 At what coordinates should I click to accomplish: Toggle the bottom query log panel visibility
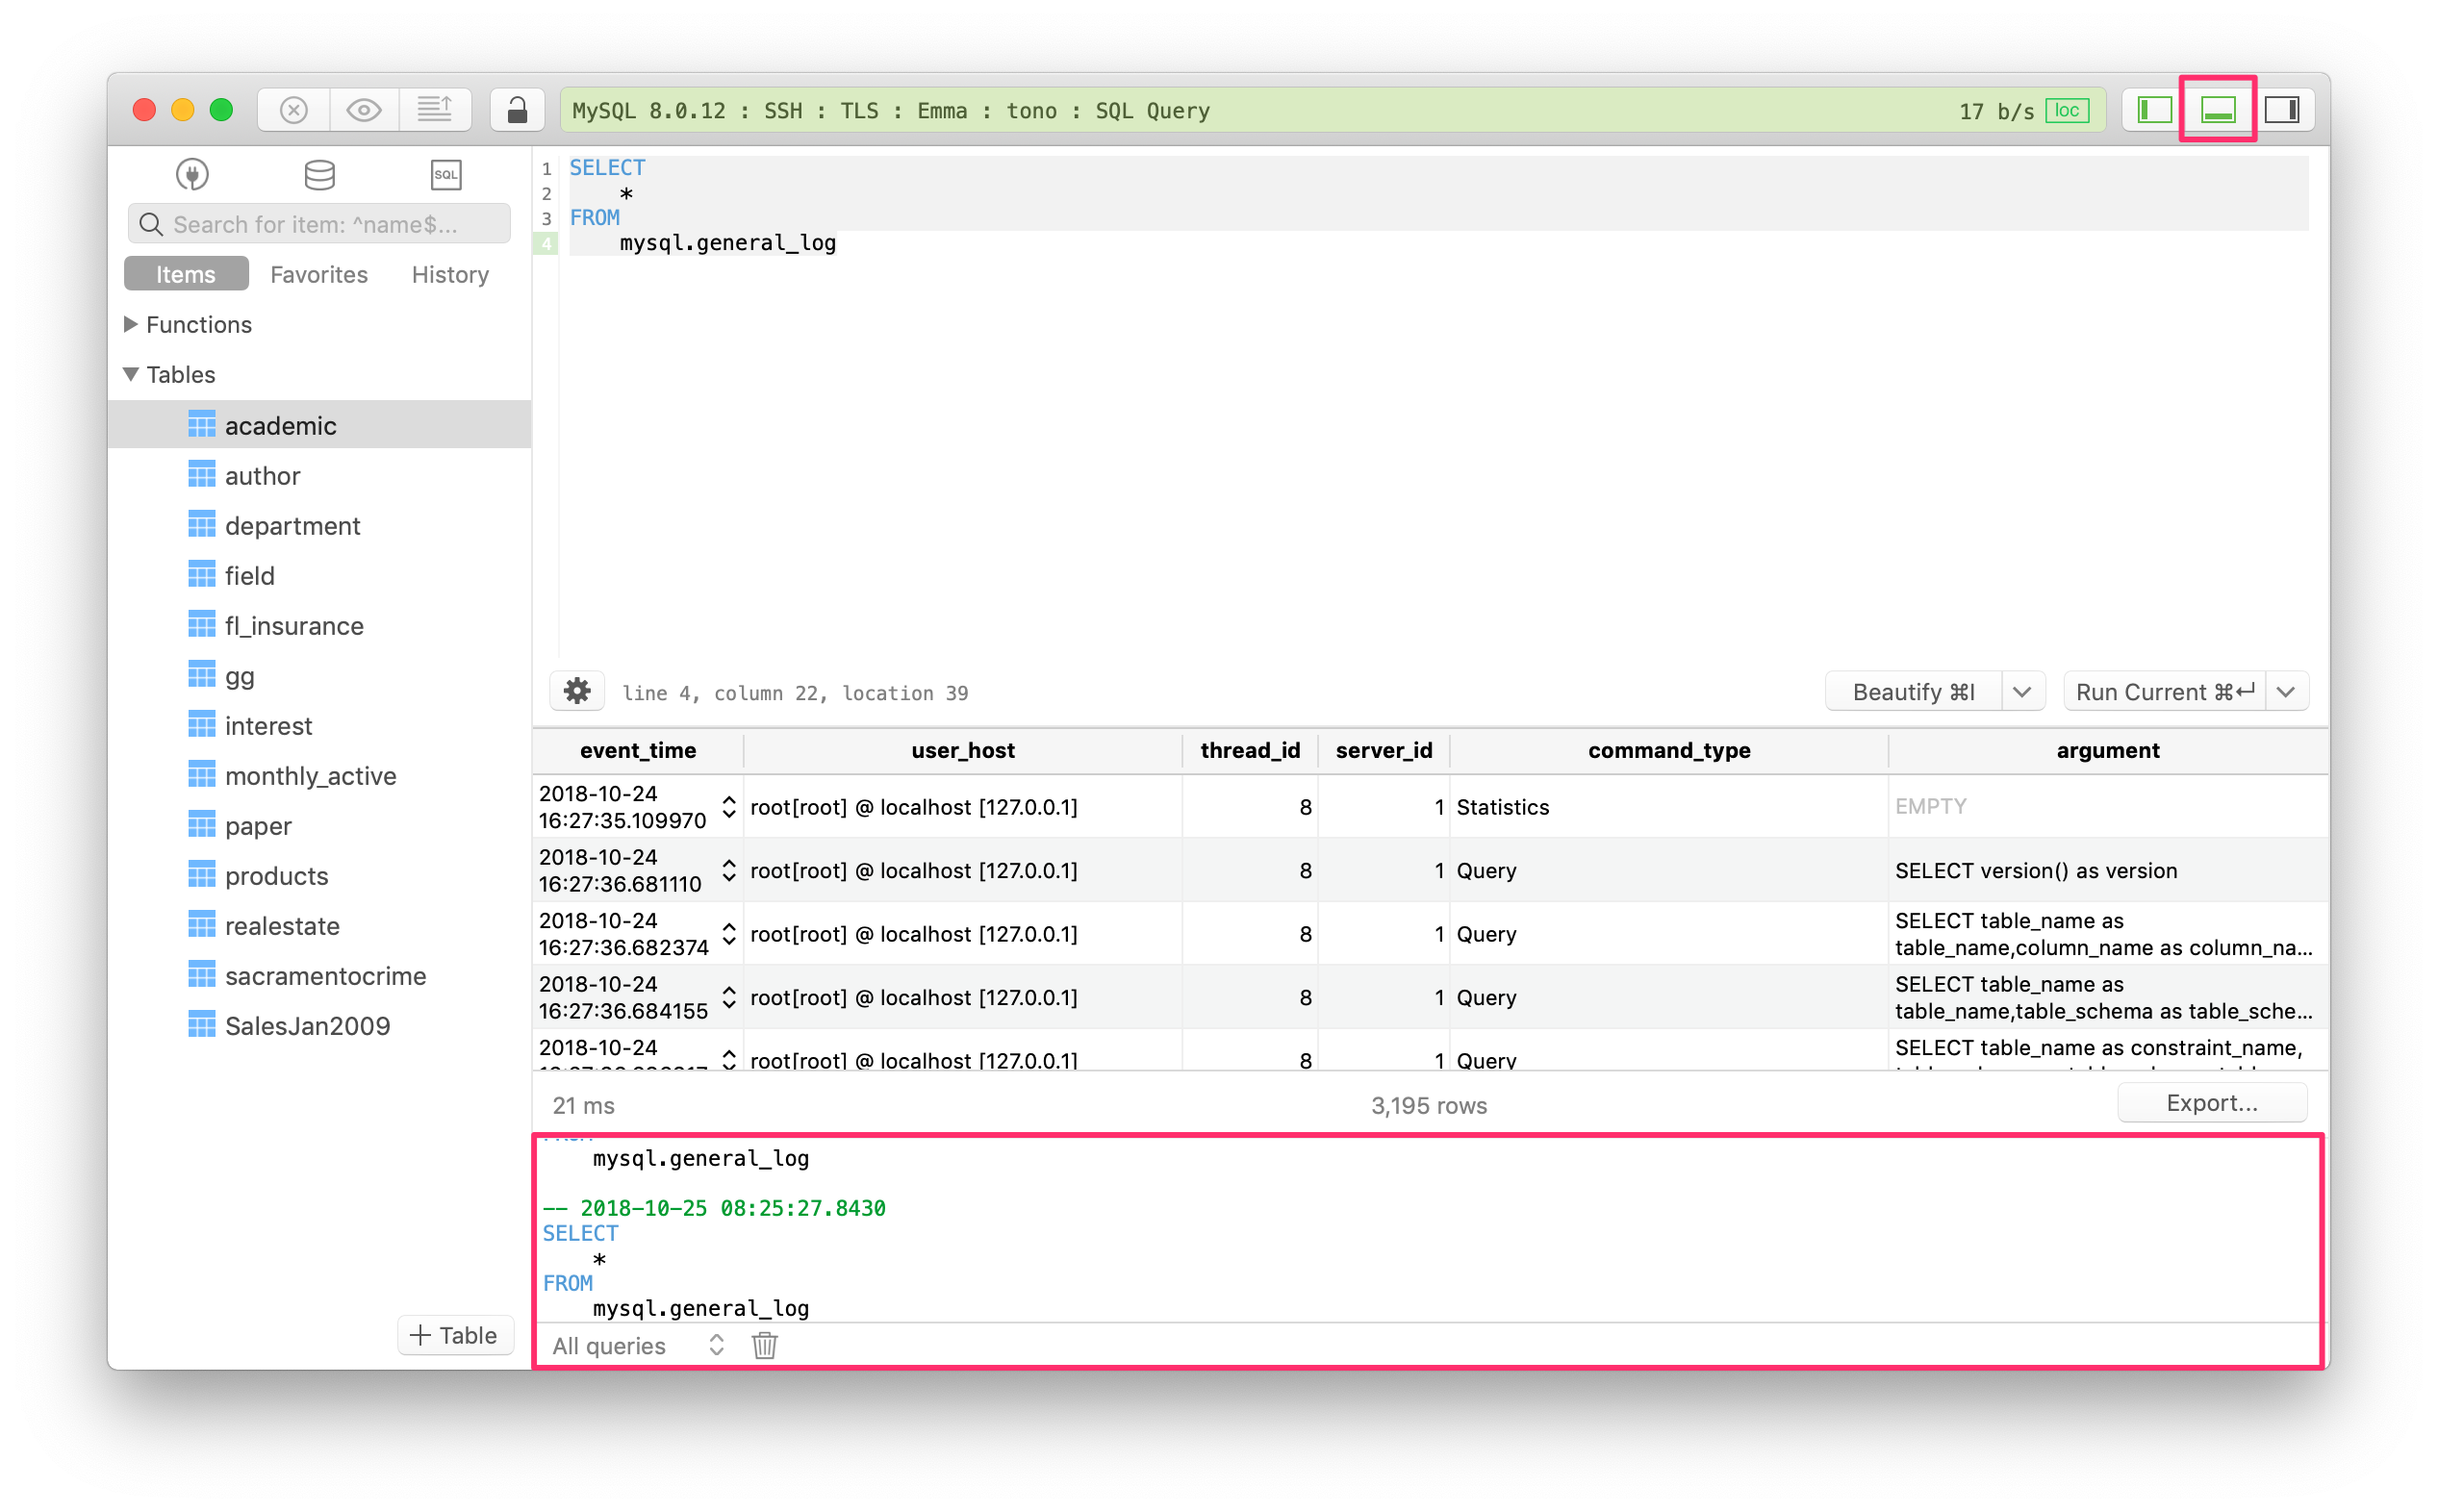click(2218, 109)
